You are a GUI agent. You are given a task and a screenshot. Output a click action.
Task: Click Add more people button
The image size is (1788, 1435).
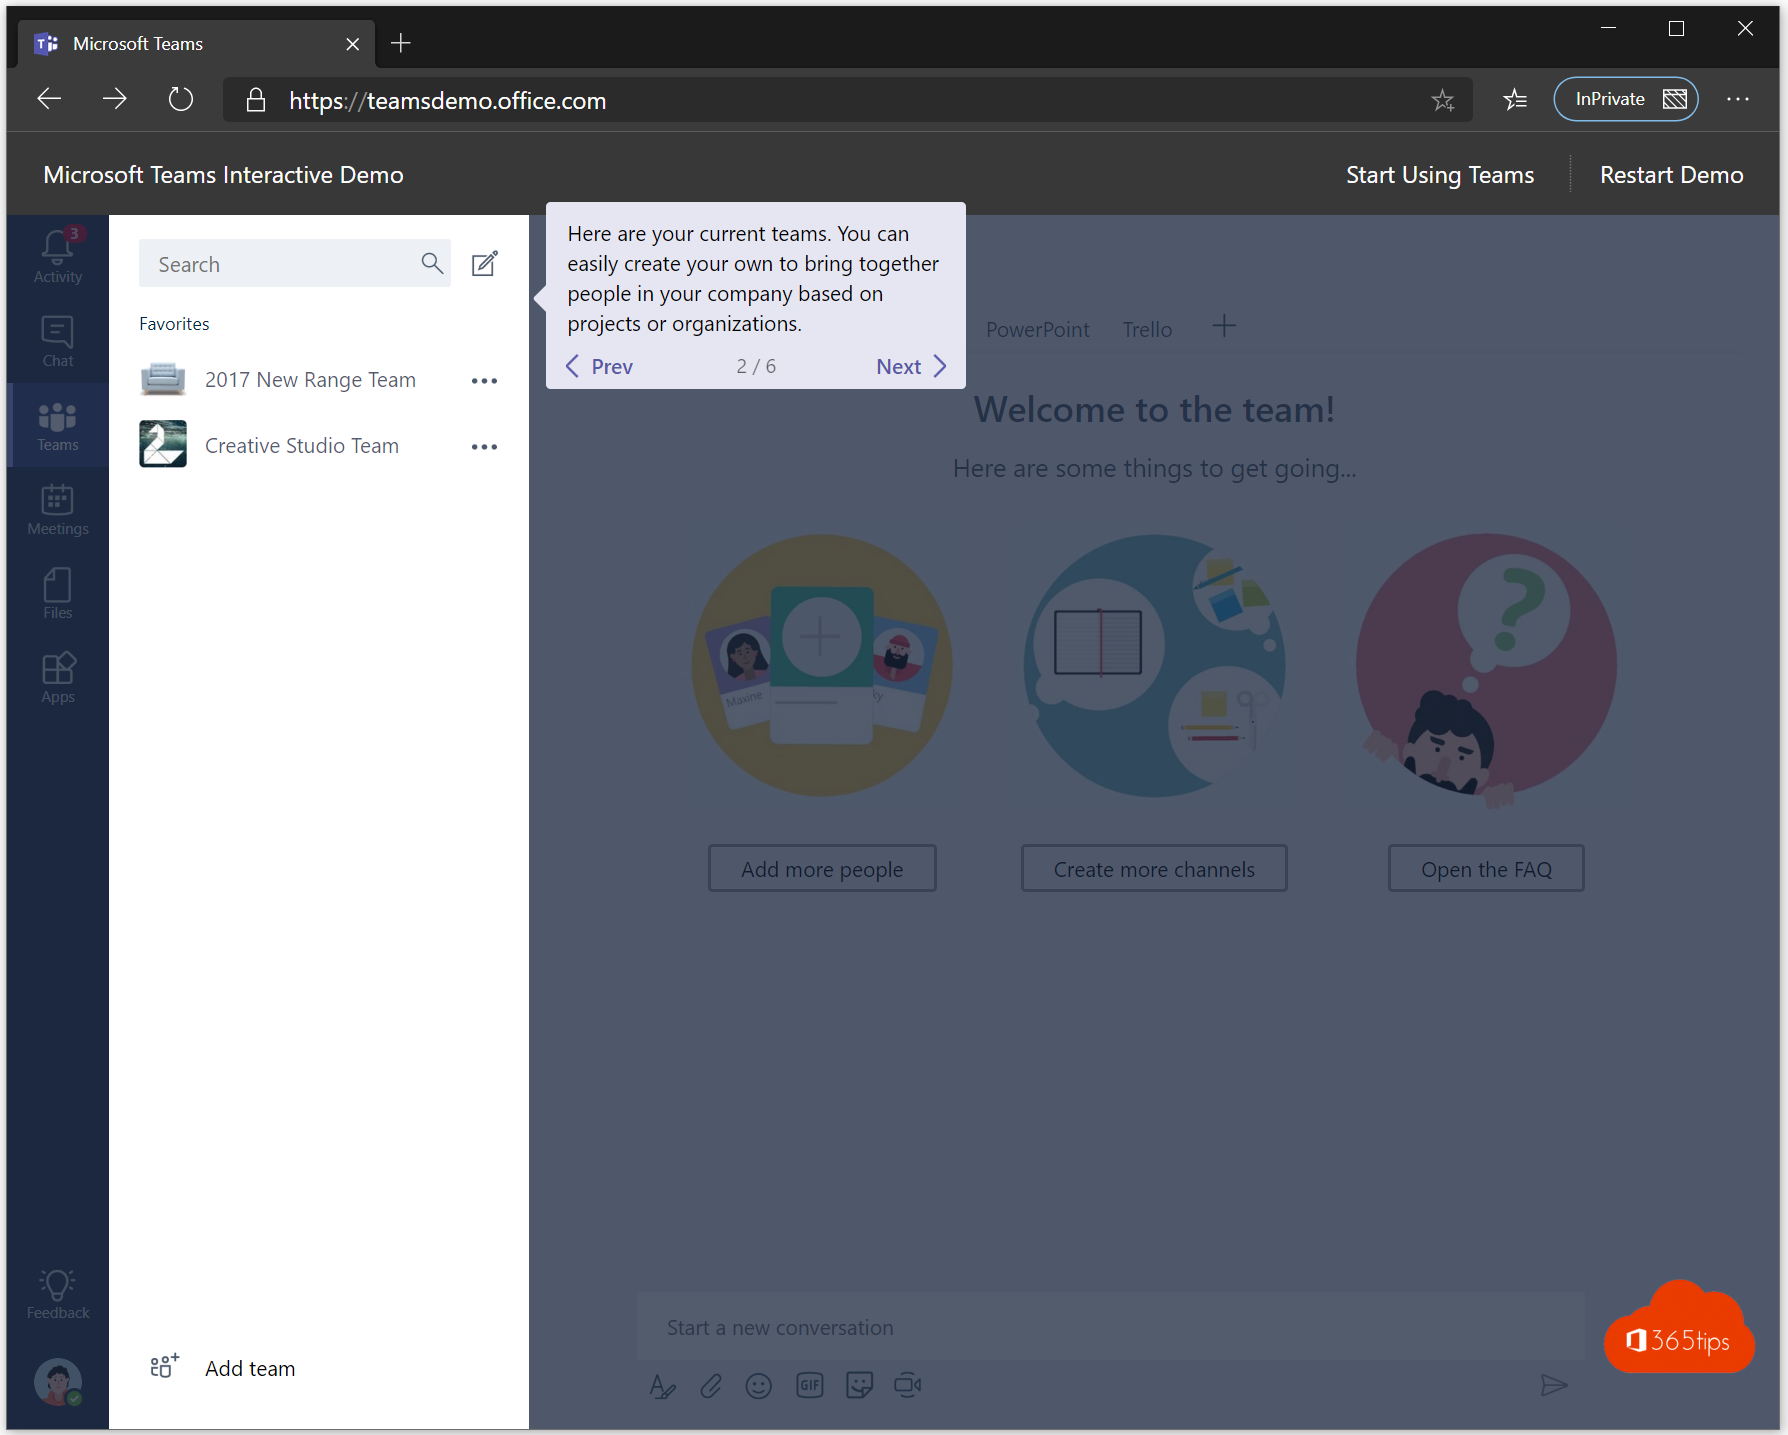(822, 868)
